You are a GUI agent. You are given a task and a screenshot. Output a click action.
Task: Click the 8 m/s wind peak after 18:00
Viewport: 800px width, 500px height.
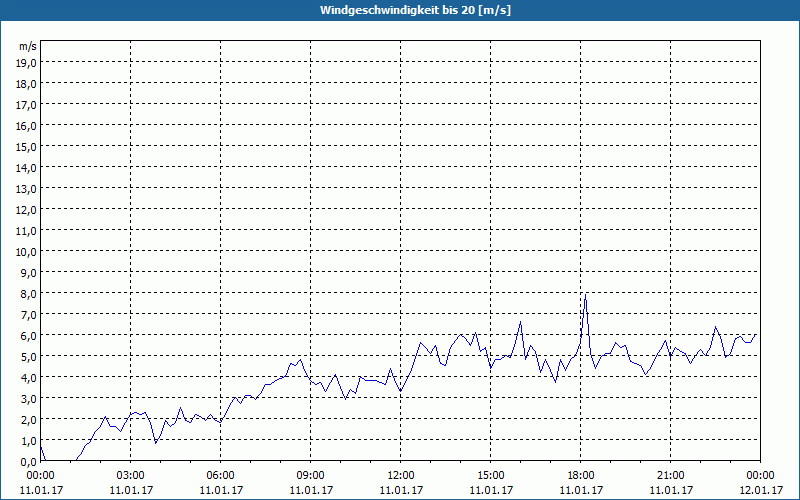click(x=585, y=294)
